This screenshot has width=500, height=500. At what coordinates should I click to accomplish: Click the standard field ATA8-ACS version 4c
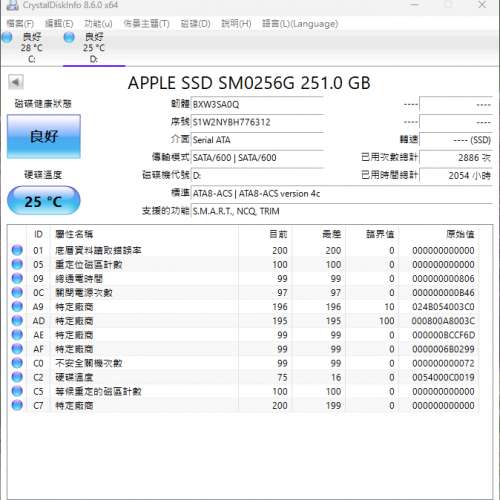click(342, 193)
